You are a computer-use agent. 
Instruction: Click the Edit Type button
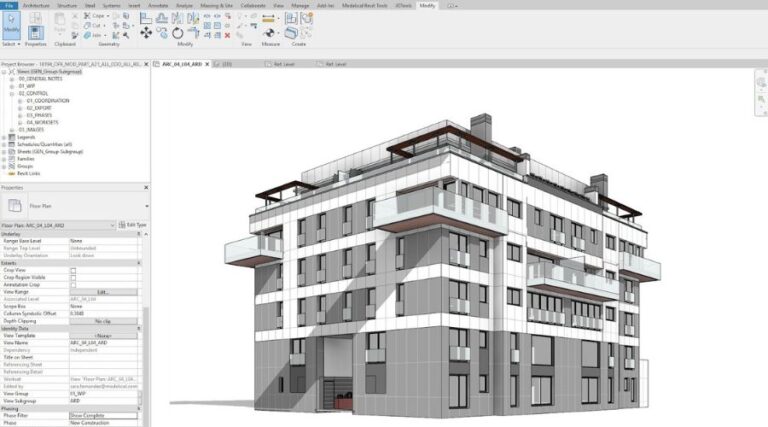tap(133, 225)
